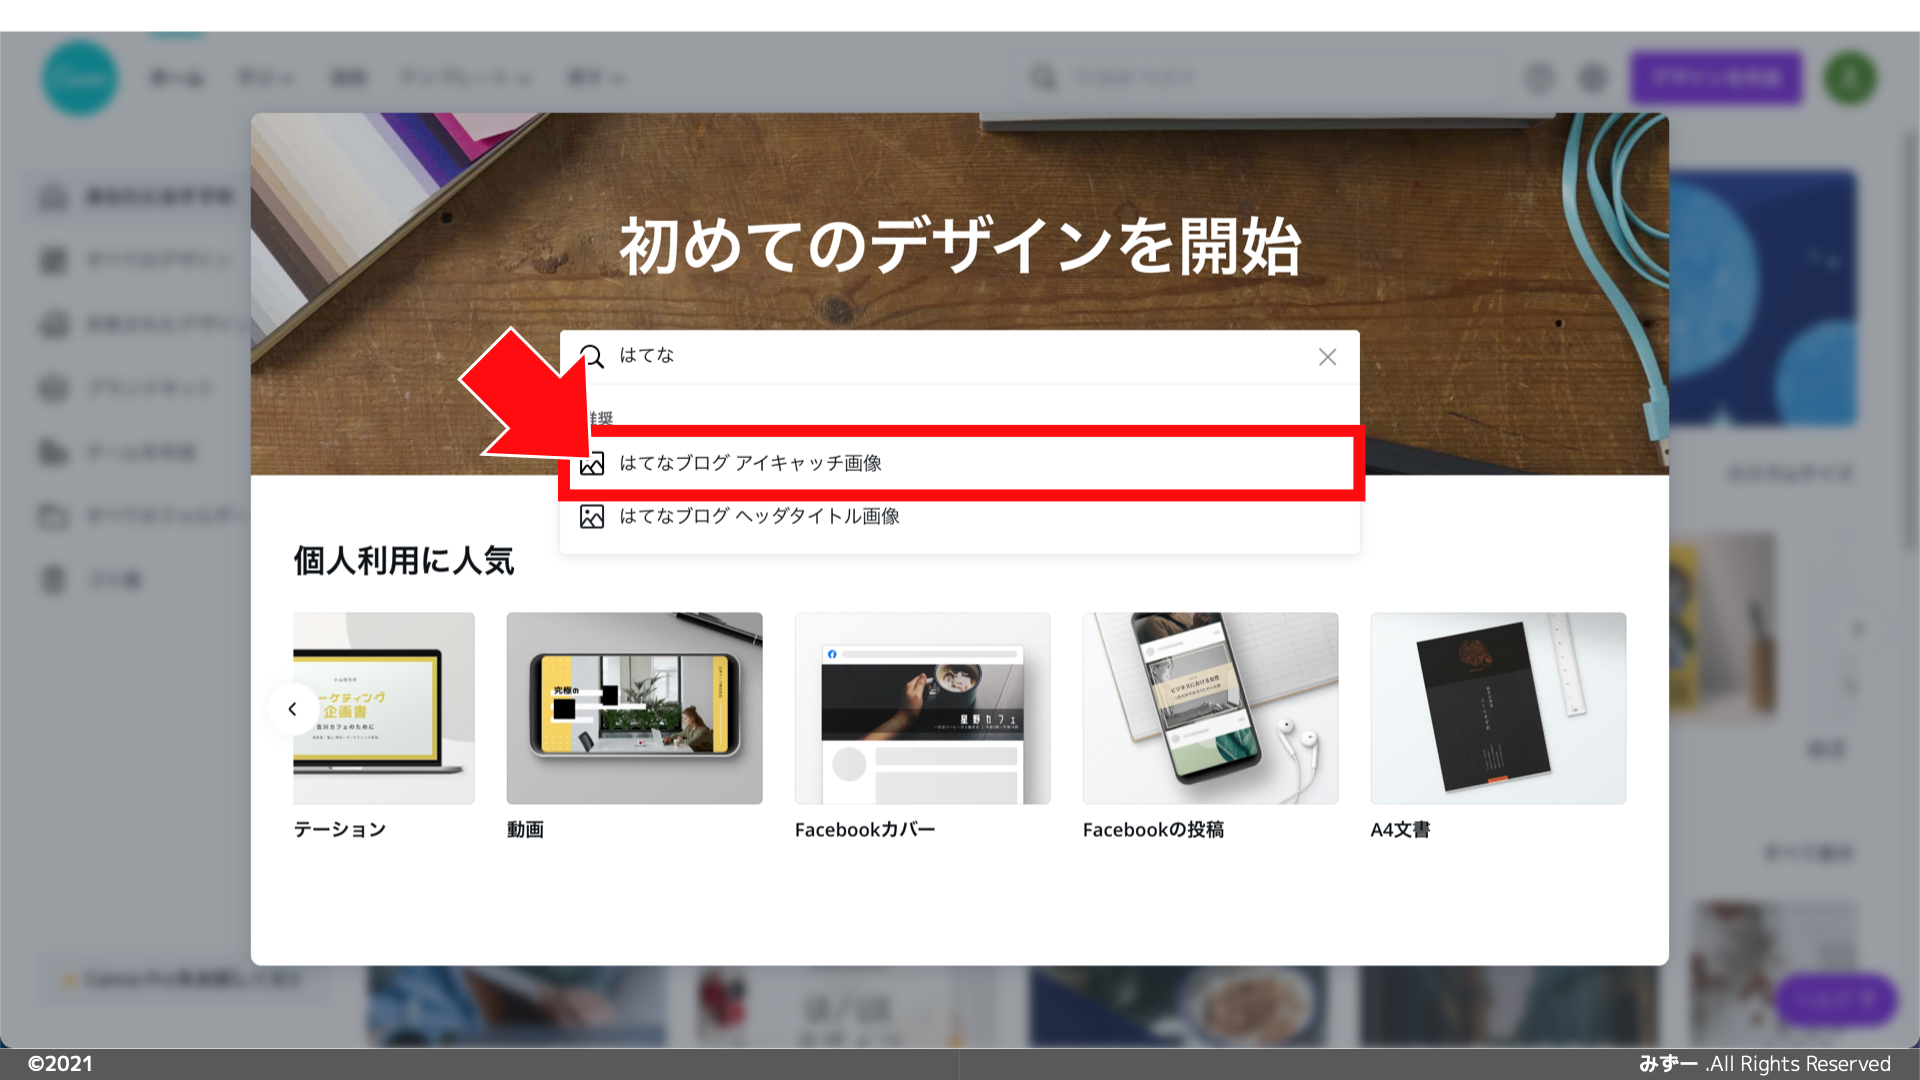Screen dimensions: 1920x1080
Task: Open the presentation design thumbnail
Action: pyautogui.click(x=384, y=708)
